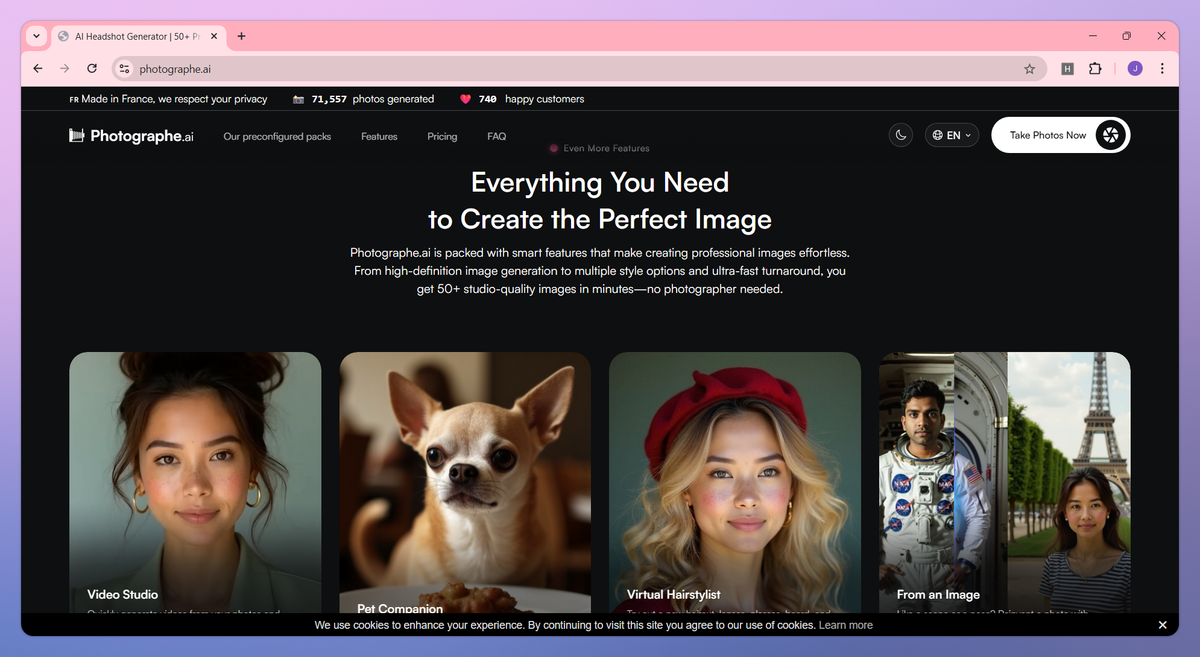Reload the photographe.ai page

[92, 69]
